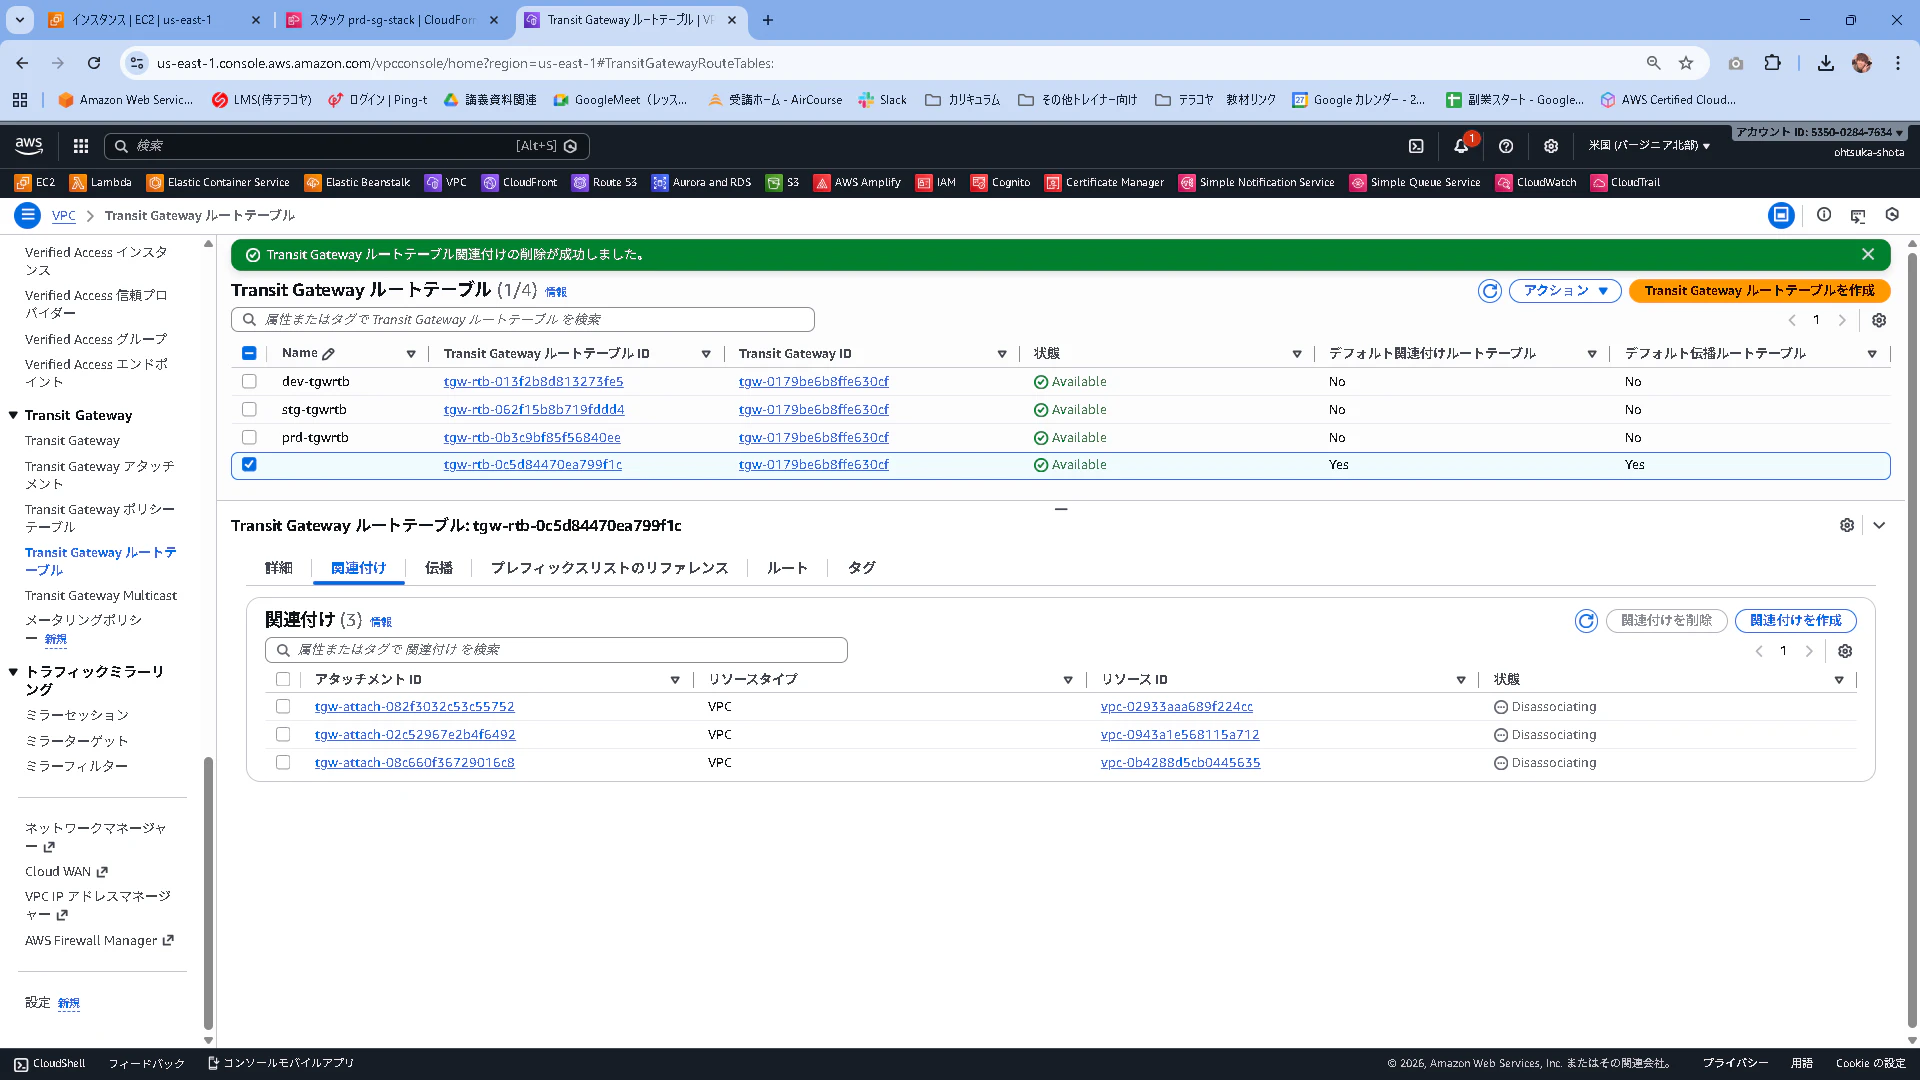The image size is (1920, 1080).
Task: Bookmark this page with the star icon
Action: click(1686, 63)
